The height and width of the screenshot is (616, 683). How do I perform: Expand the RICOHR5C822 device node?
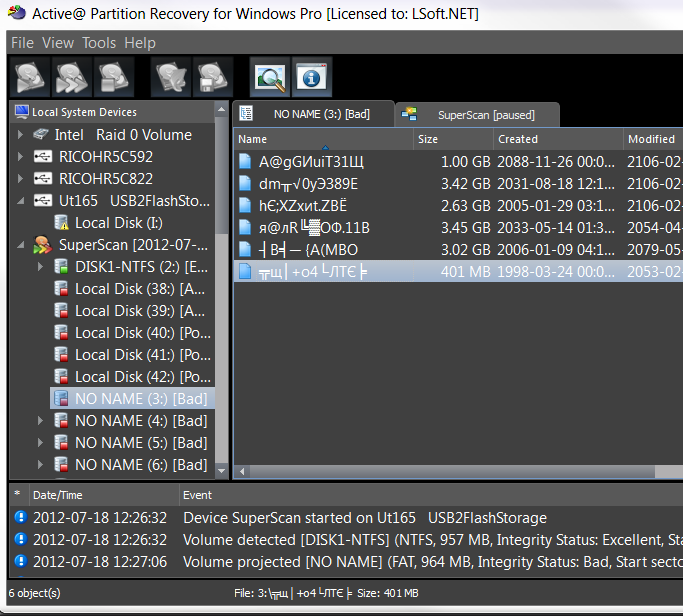[x=20, y=178]
